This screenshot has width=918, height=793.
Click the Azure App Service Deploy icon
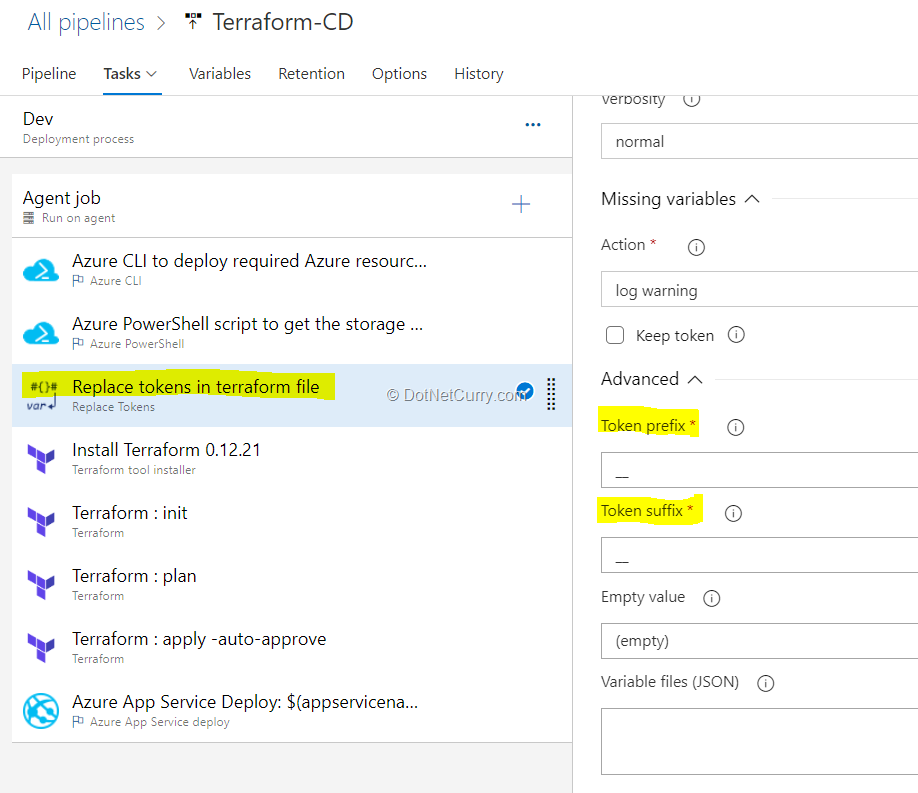point(41,710)
